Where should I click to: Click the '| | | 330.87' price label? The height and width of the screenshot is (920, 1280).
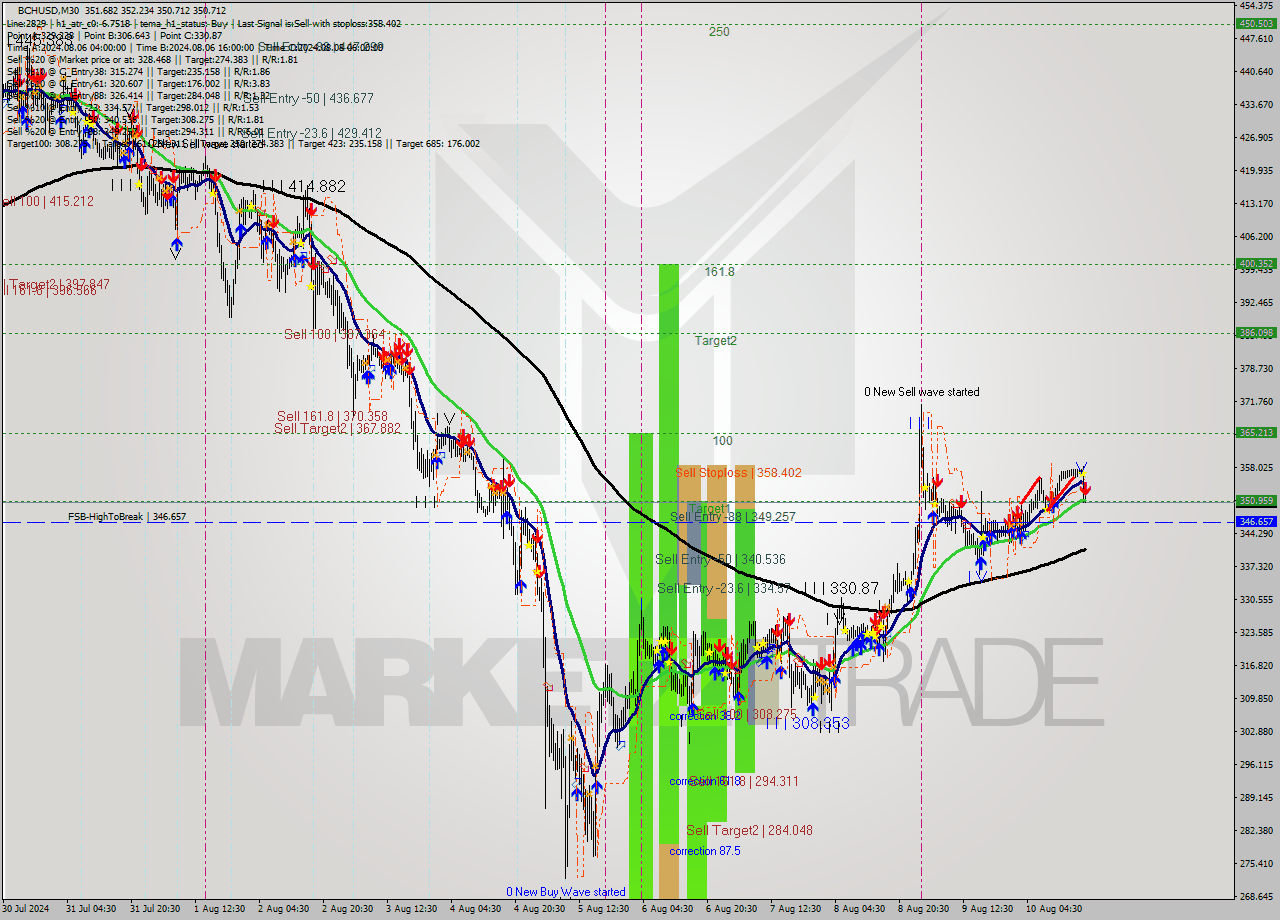click(x=841, y=589)
